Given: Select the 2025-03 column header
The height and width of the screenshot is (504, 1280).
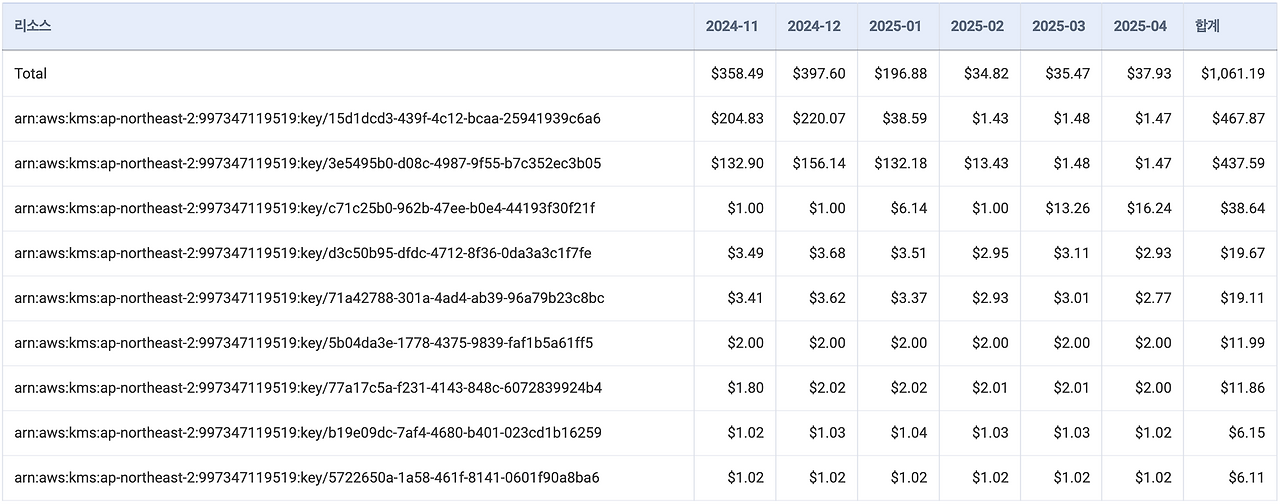Looking at the screenshot, I should tap(1059, 26).
